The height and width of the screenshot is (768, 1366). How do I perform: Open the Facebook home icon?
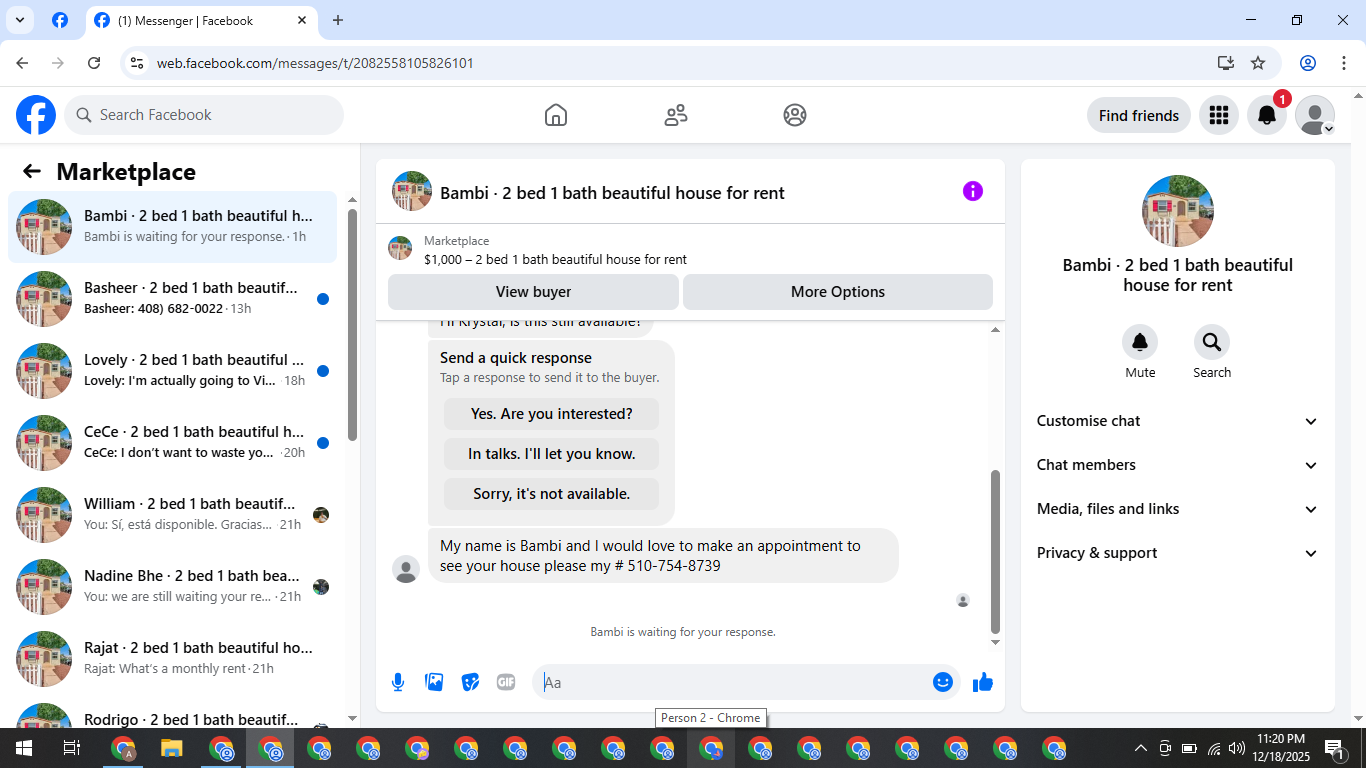(x=556, y=115)
